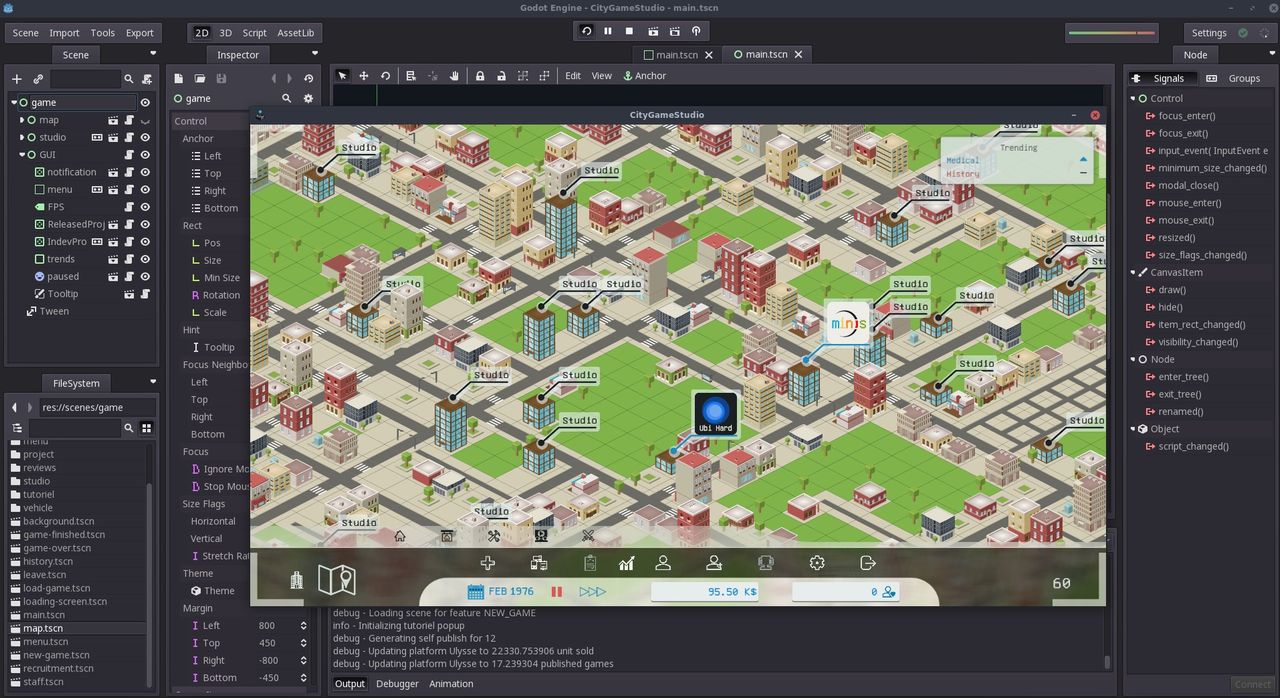1280x698 pixels.
Task: Select the Move mode tool in the editor toolbar
Action: [364, 76]
